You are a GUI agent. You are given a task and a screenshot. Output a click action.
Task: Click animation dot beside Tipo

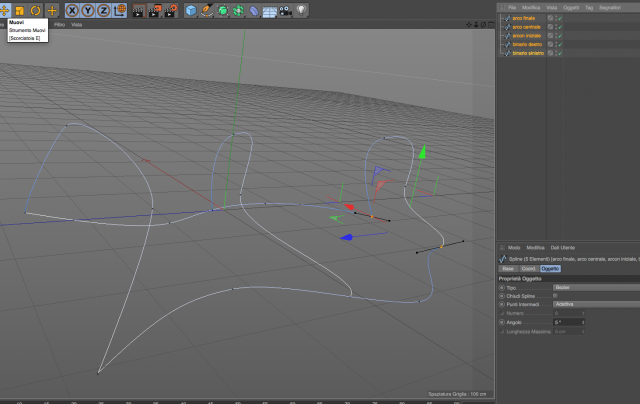pos(502,288)
